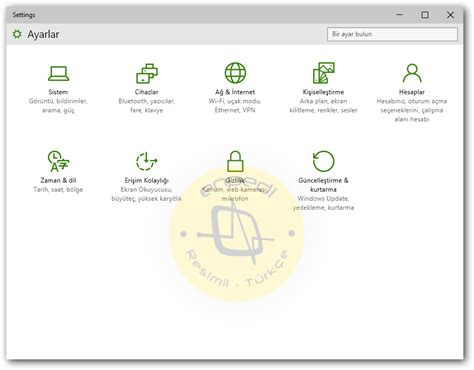Minimize the Settings window

click(400, 15)
